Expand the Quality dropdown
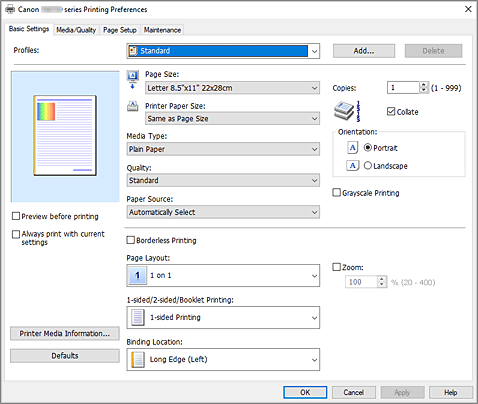 (223, 180)
